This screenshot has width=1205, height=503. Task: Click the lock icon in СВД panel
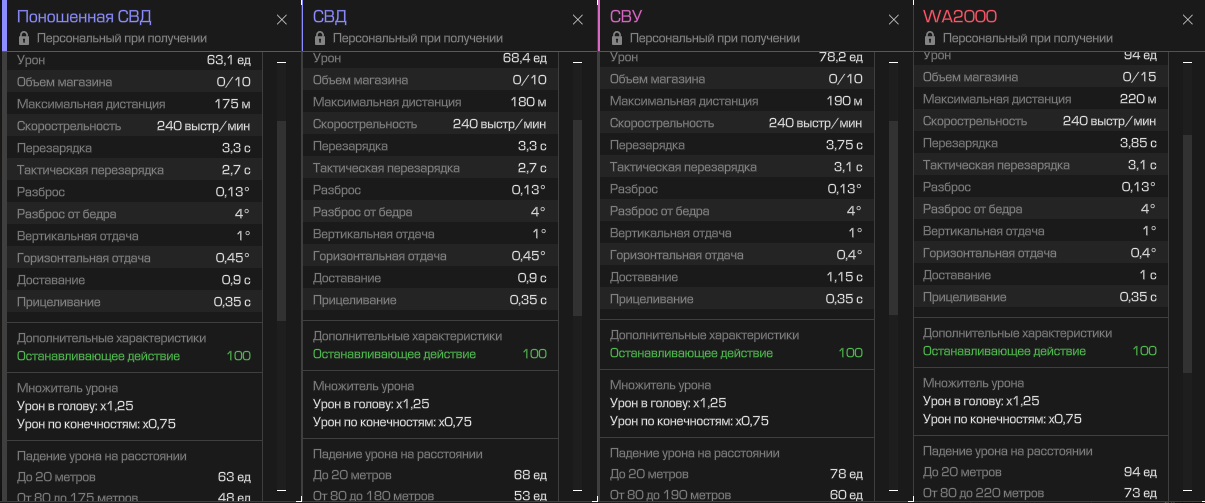pos(320,38)
